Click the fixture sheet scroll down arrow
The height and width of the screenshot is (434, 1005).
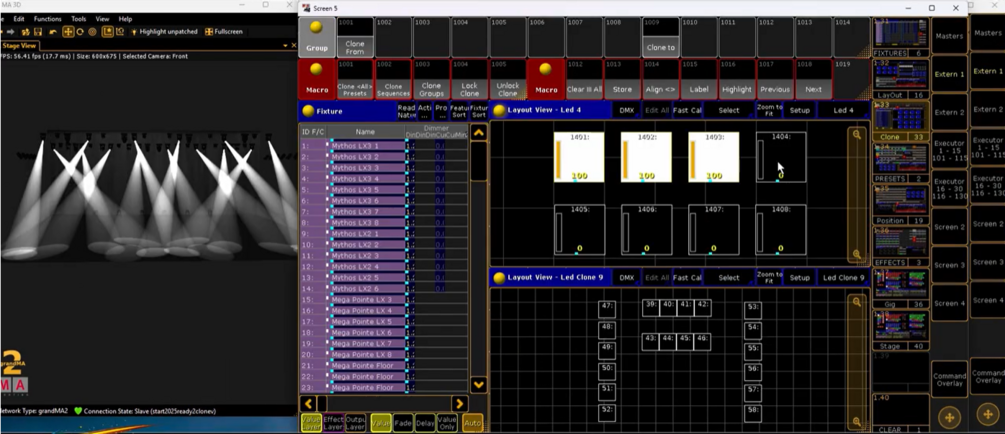point(478,385)
